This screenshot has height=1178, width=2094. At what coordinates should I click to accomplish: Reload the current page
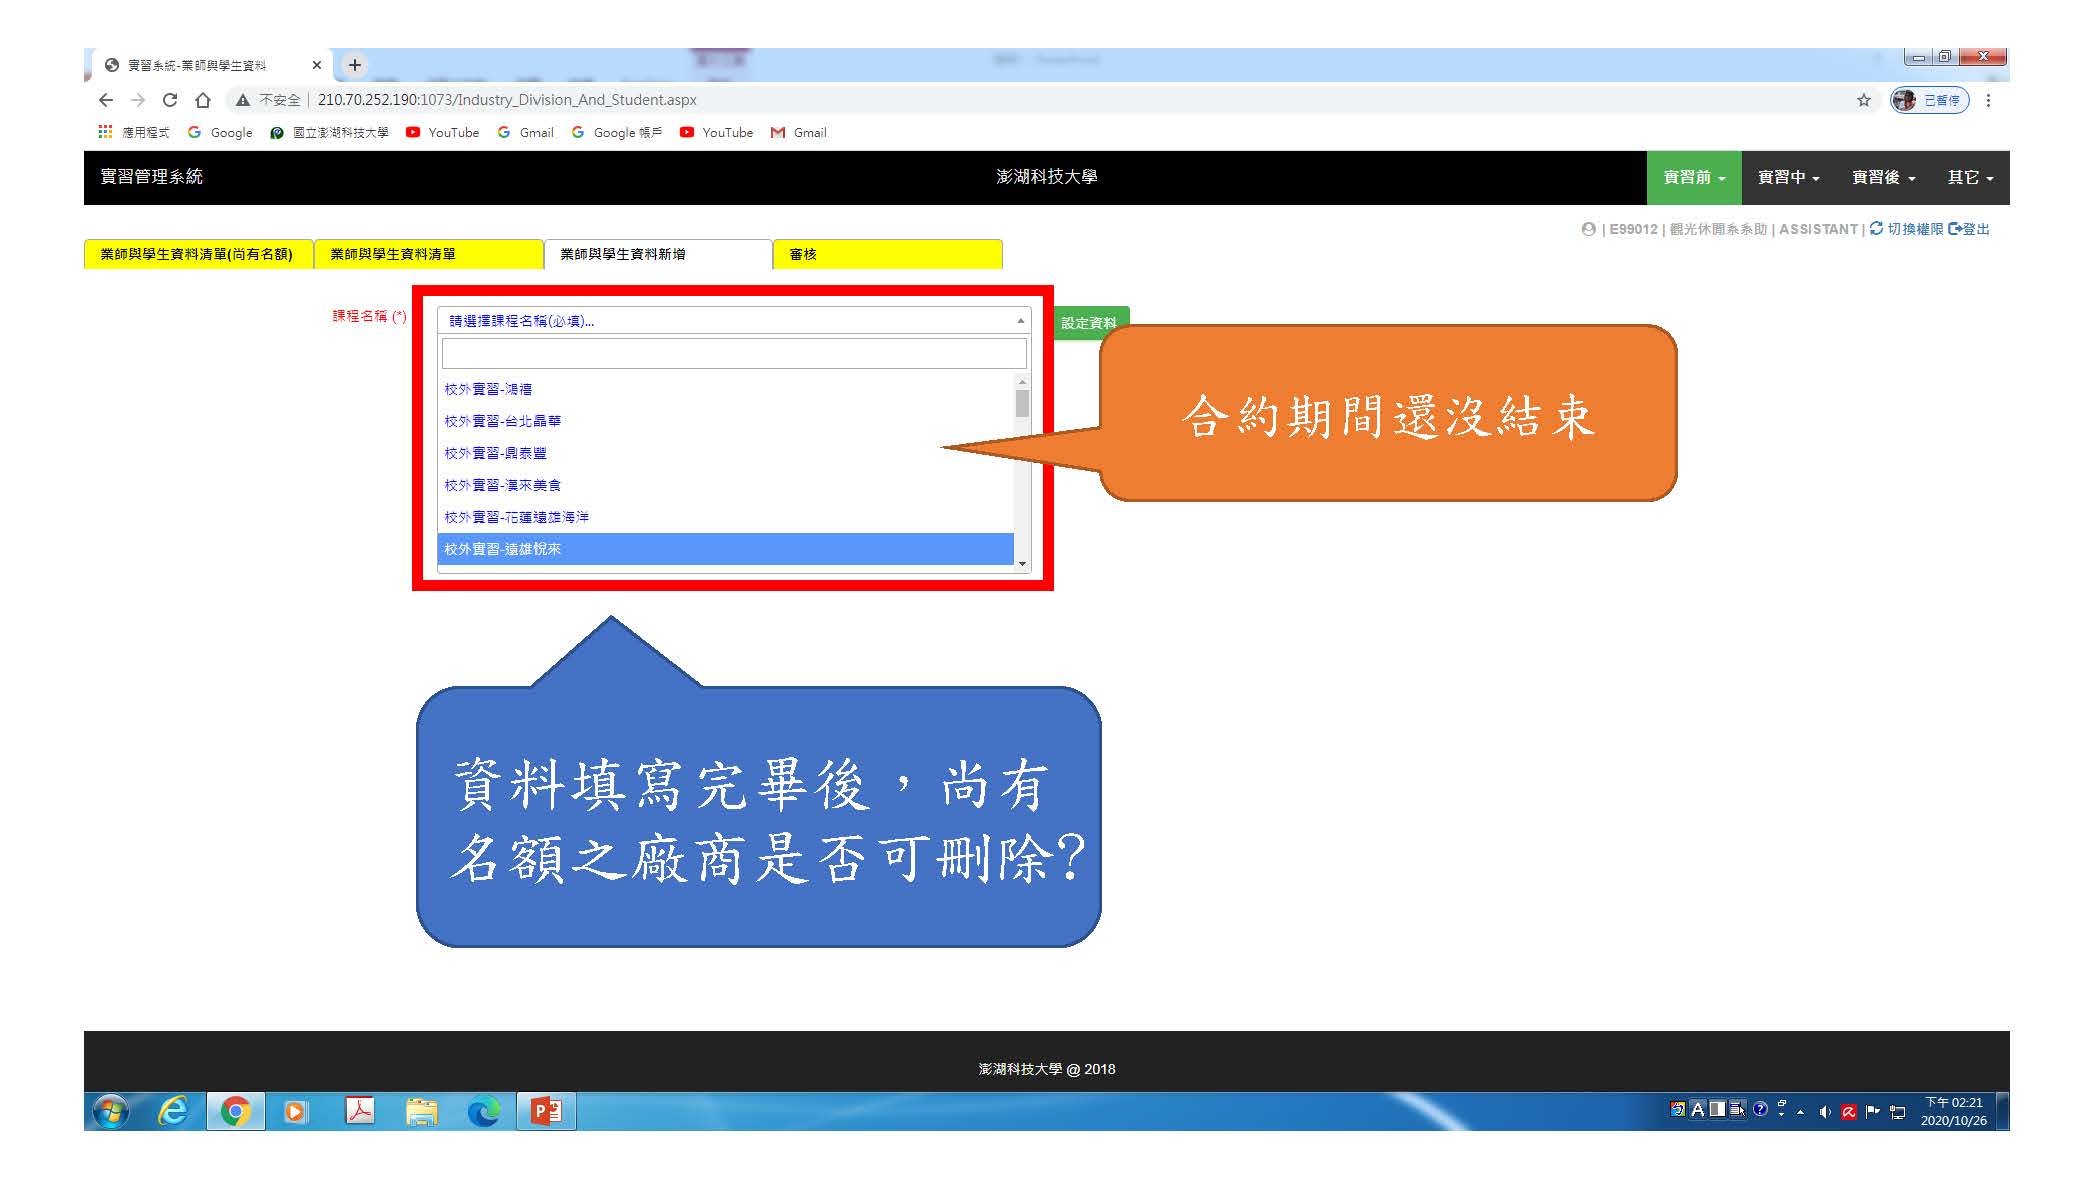pos(170,100)
